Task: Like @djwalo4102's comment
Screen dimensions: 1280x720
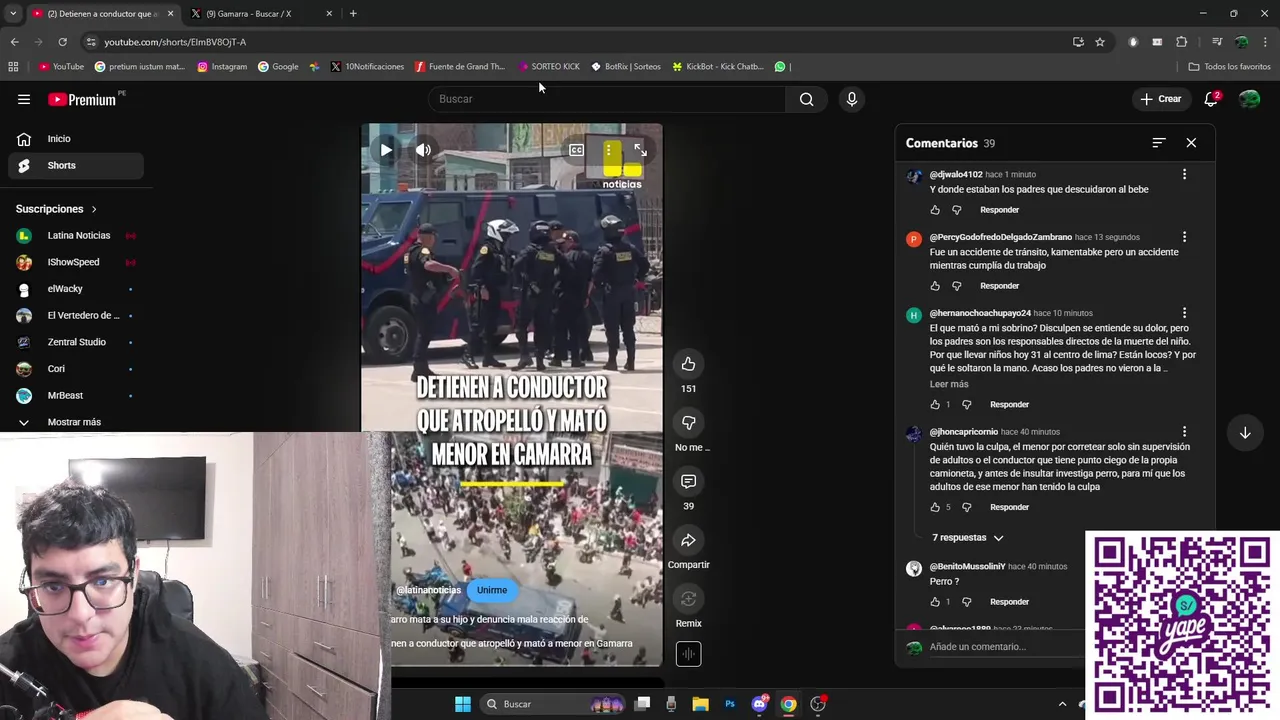Action: [935, 210]
